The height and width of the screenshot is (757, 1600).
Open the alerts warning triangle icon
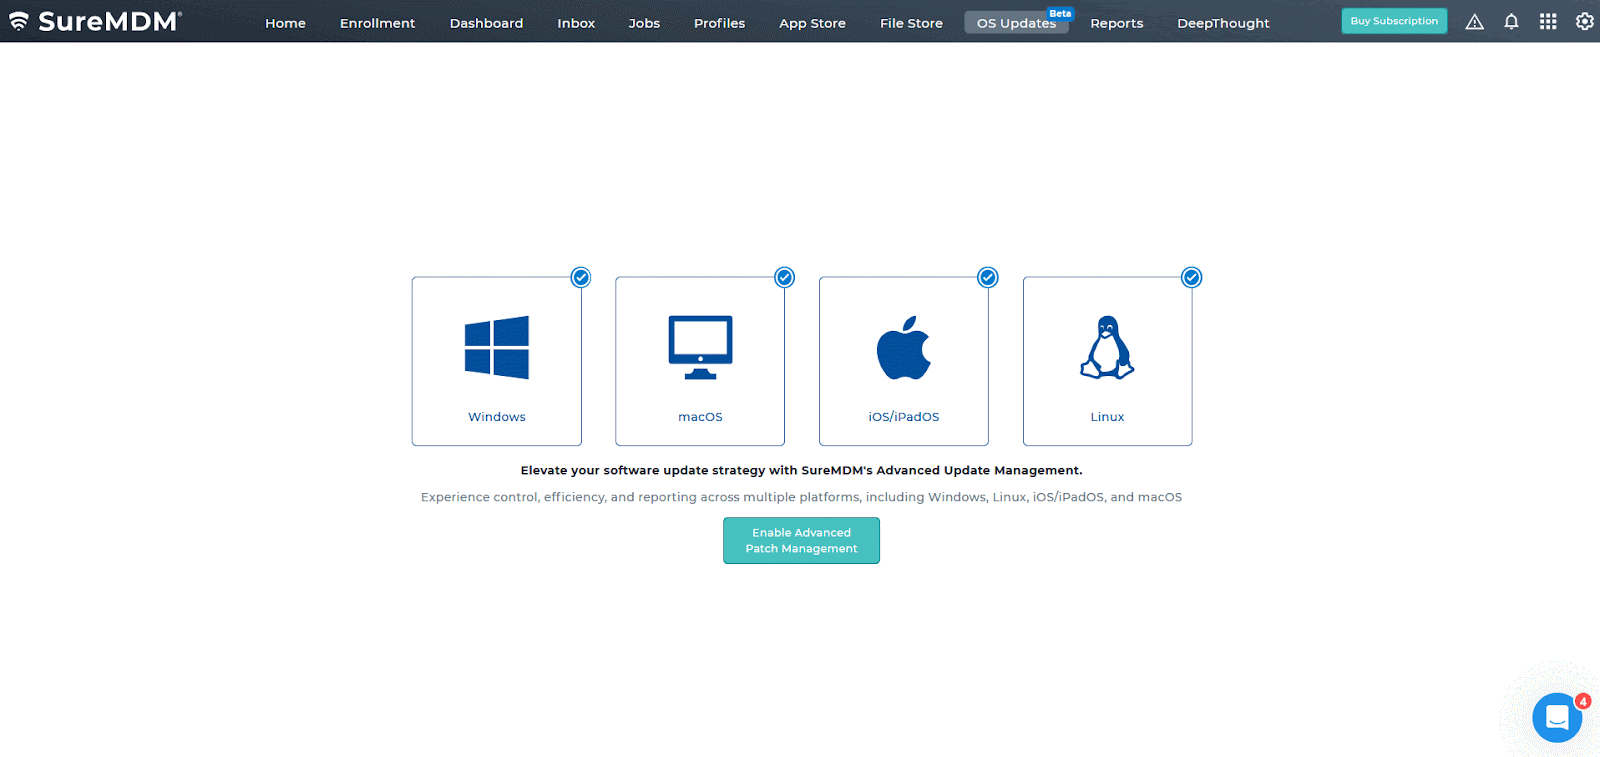point(1474,22)
